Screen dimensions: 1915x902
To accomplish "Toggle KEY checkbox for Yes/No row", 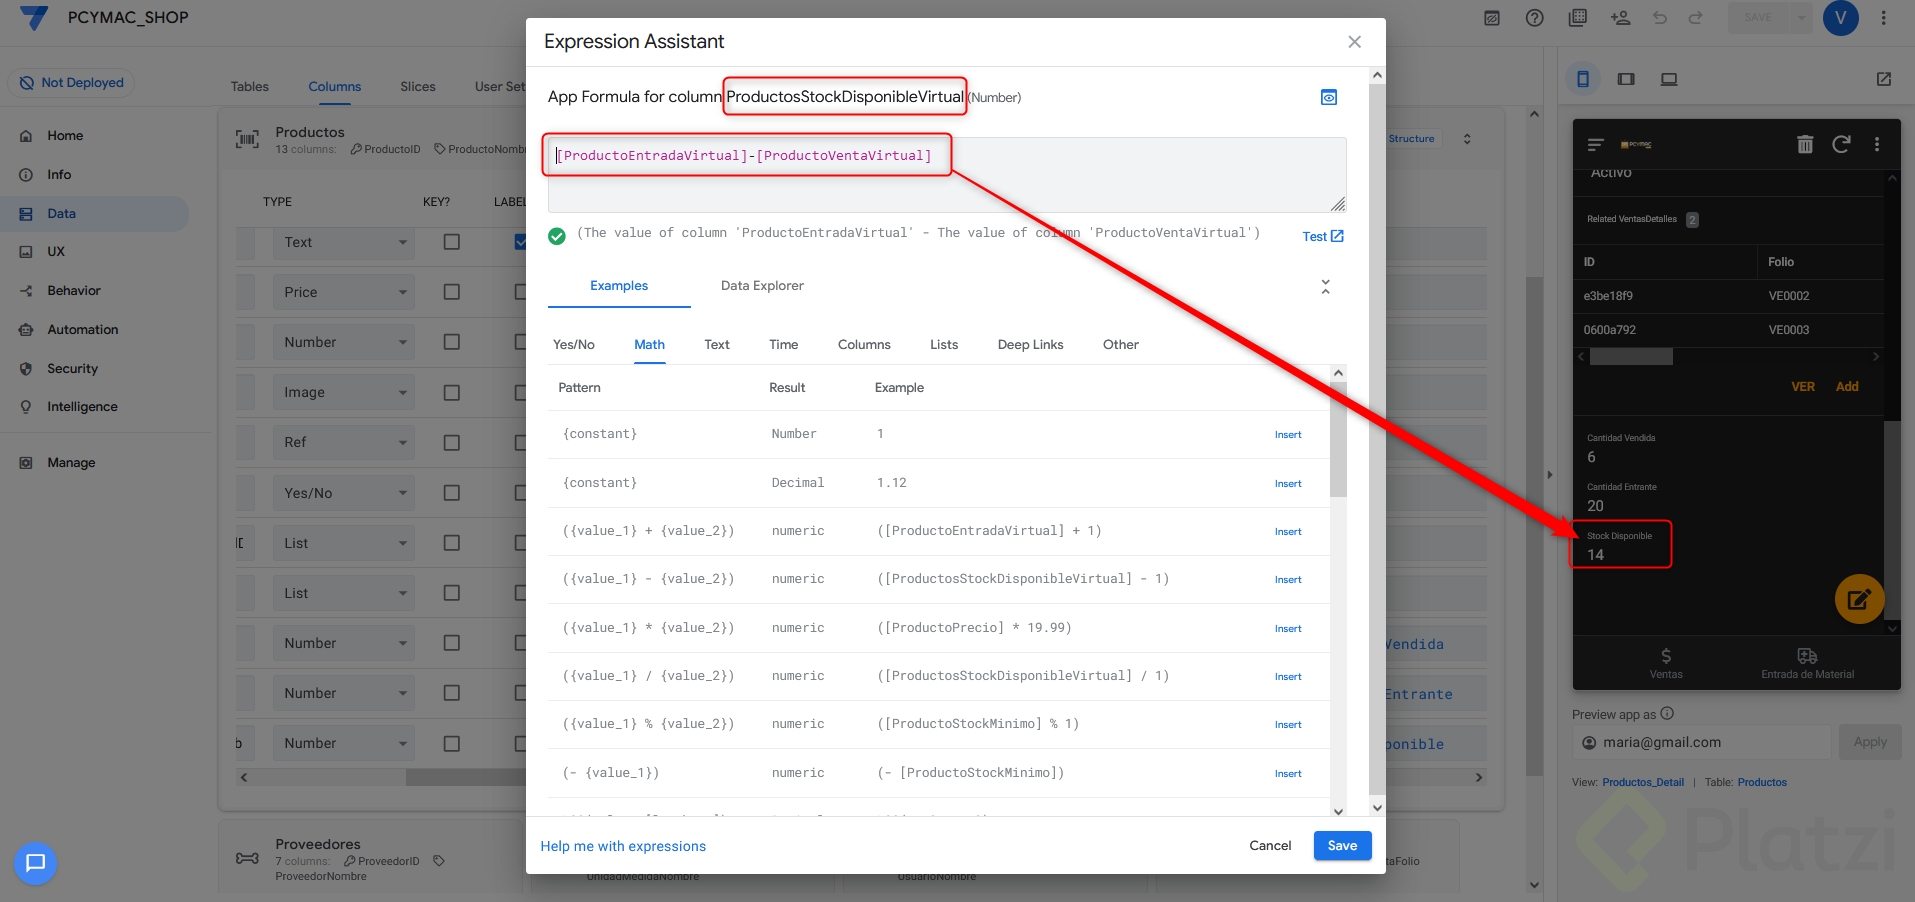I will point(452,493).
